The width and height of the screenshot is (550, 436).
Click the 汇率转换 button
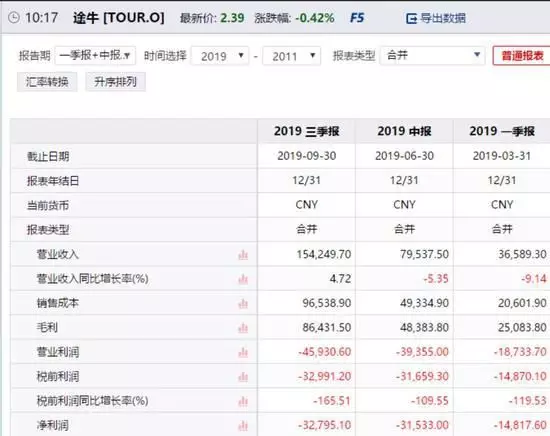click(x=47, y=82)
